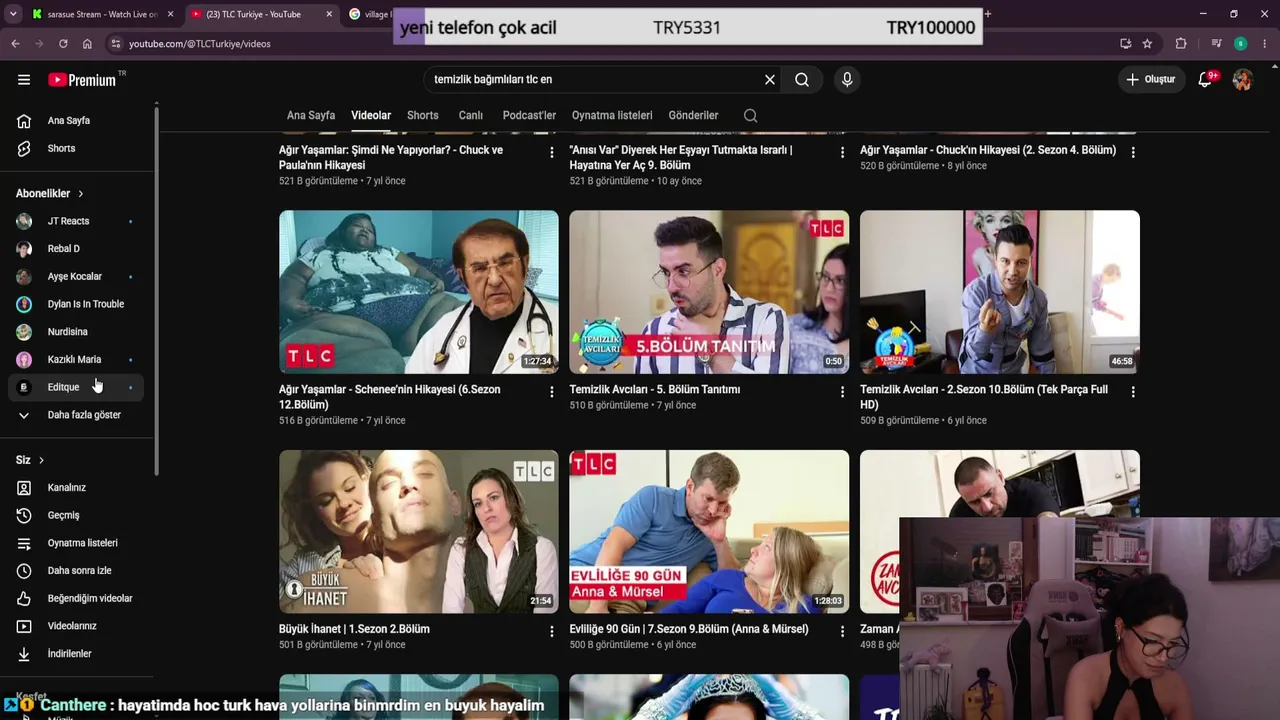The width and height of the screenshot is (1280, 720).
Task: Open options for Chuck ve Paula'nın Hikayesi video
Action: 551,152
